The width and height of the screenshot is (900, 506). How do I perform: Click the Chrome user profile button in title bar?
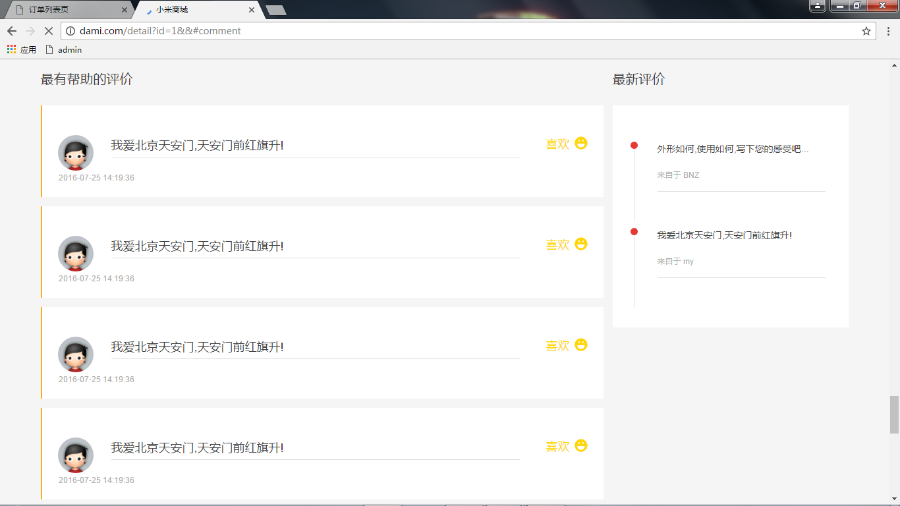[x=817, y=6]
